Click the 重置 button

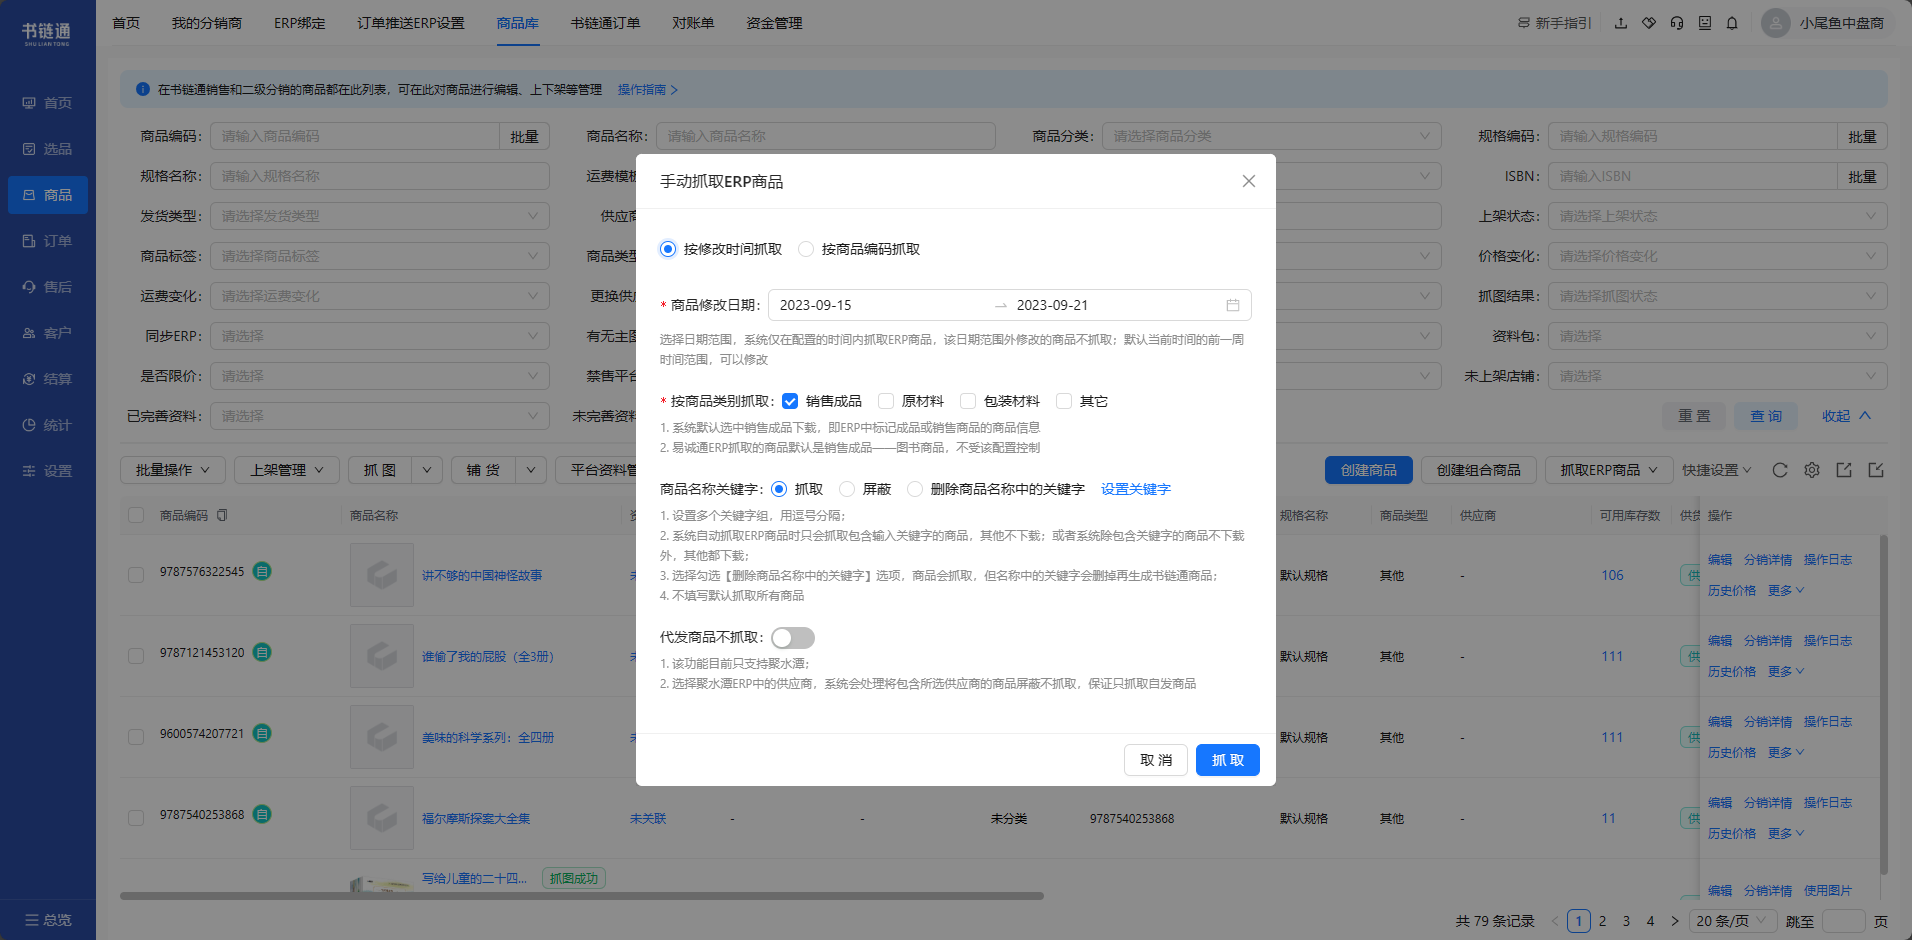tap(1694, 416)
